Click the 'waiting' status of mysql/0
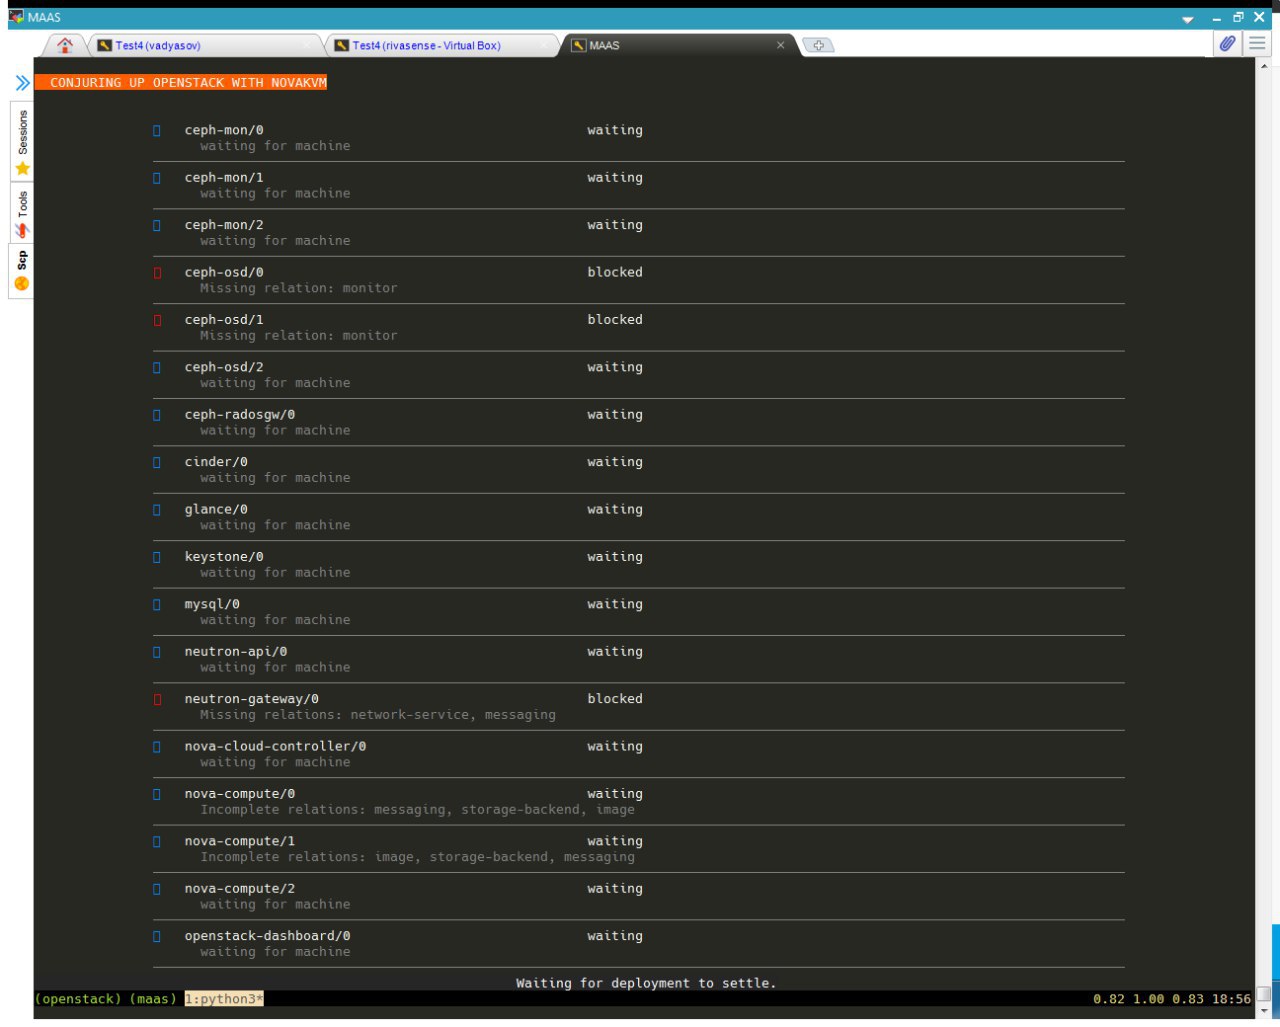The width and height of the screenshot is (1280, 1027). [615, 604]
